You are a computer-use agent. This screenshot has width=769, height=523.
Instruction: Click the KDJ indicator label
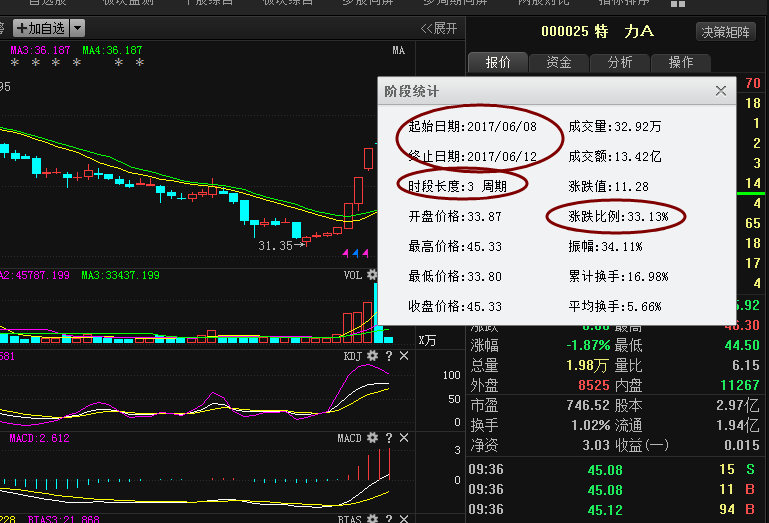(353, 356)
